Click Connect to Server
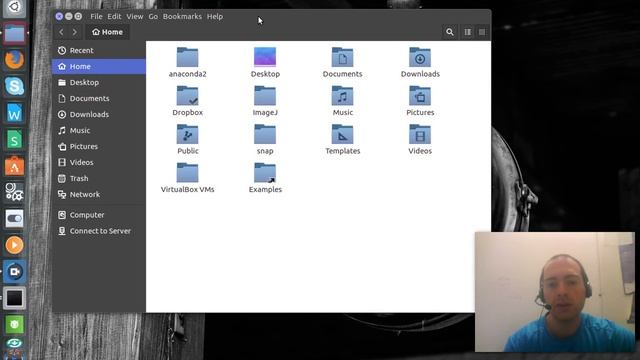 click(99, 231)
